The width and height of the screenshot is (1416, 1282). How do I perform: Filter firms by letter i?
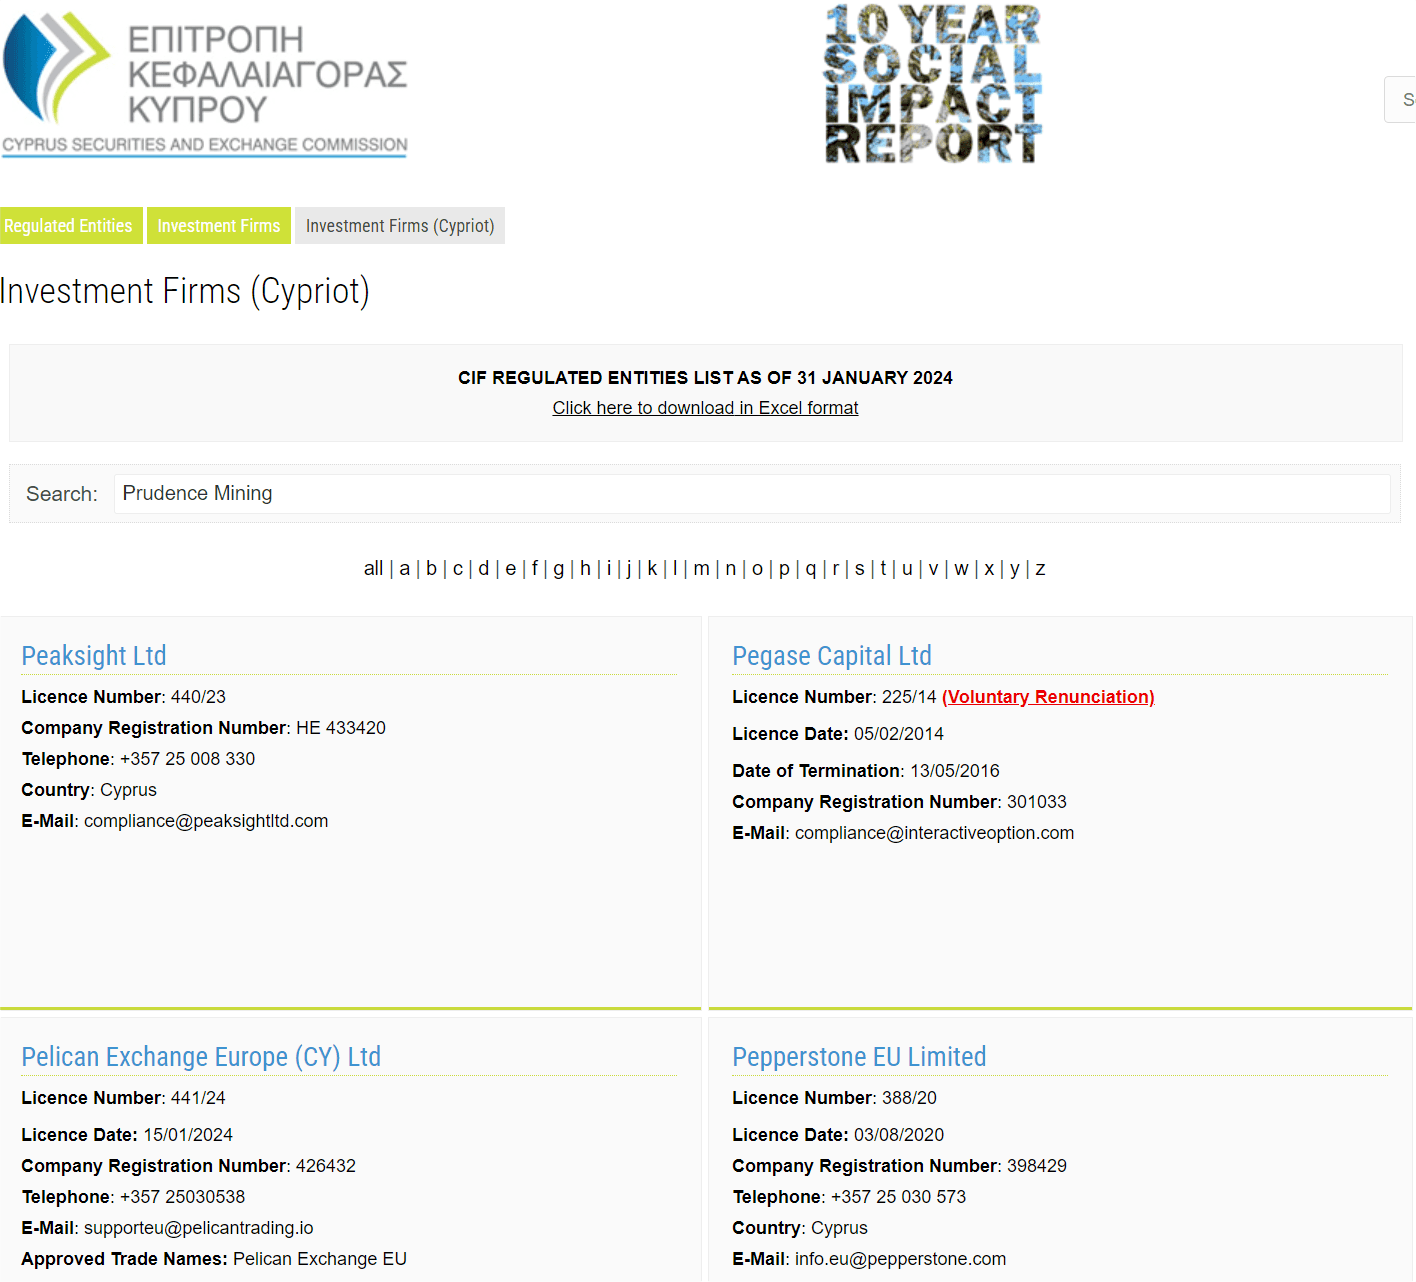pos(608,569)
